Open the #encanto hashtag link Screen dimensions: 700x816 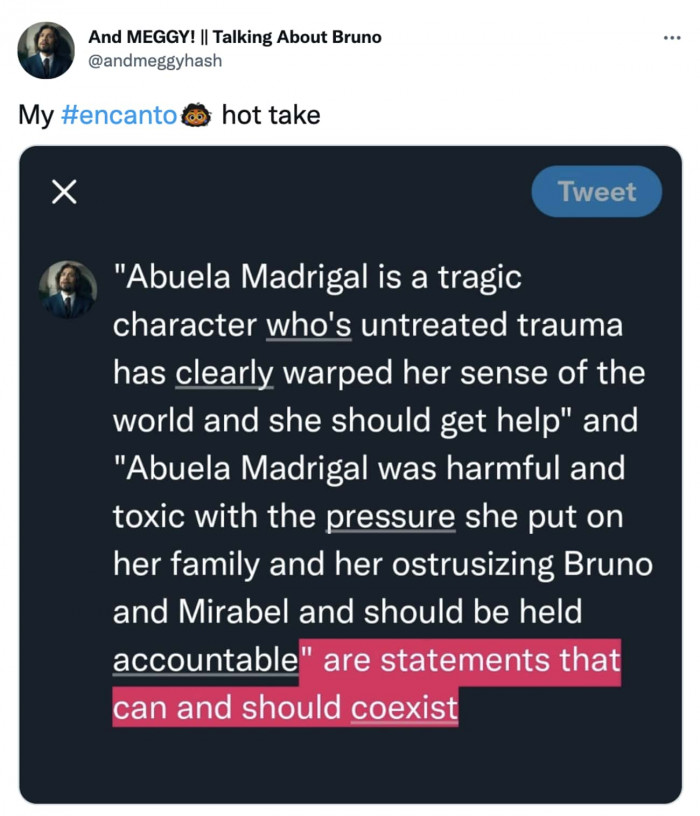click(120, 116)
